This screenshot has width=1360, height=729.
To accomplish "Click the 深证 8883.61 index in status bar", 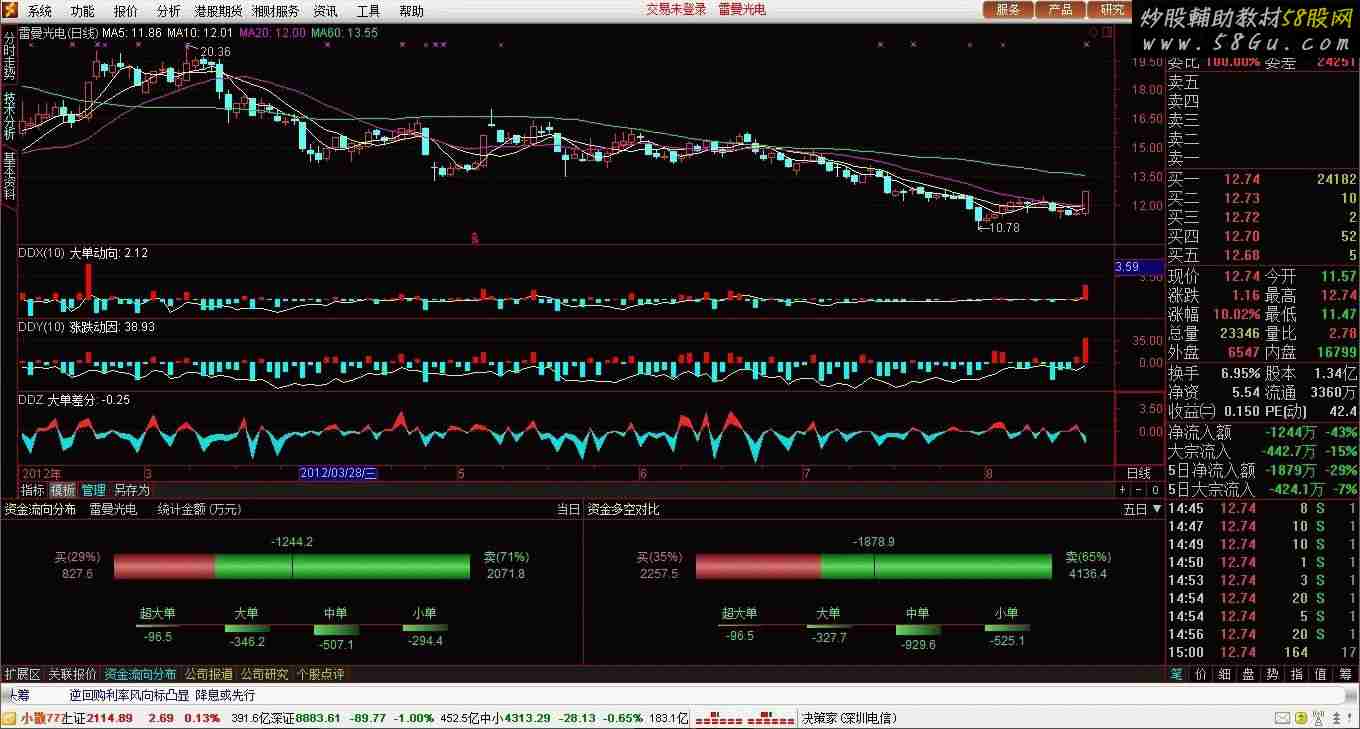I will click(306, 718).
